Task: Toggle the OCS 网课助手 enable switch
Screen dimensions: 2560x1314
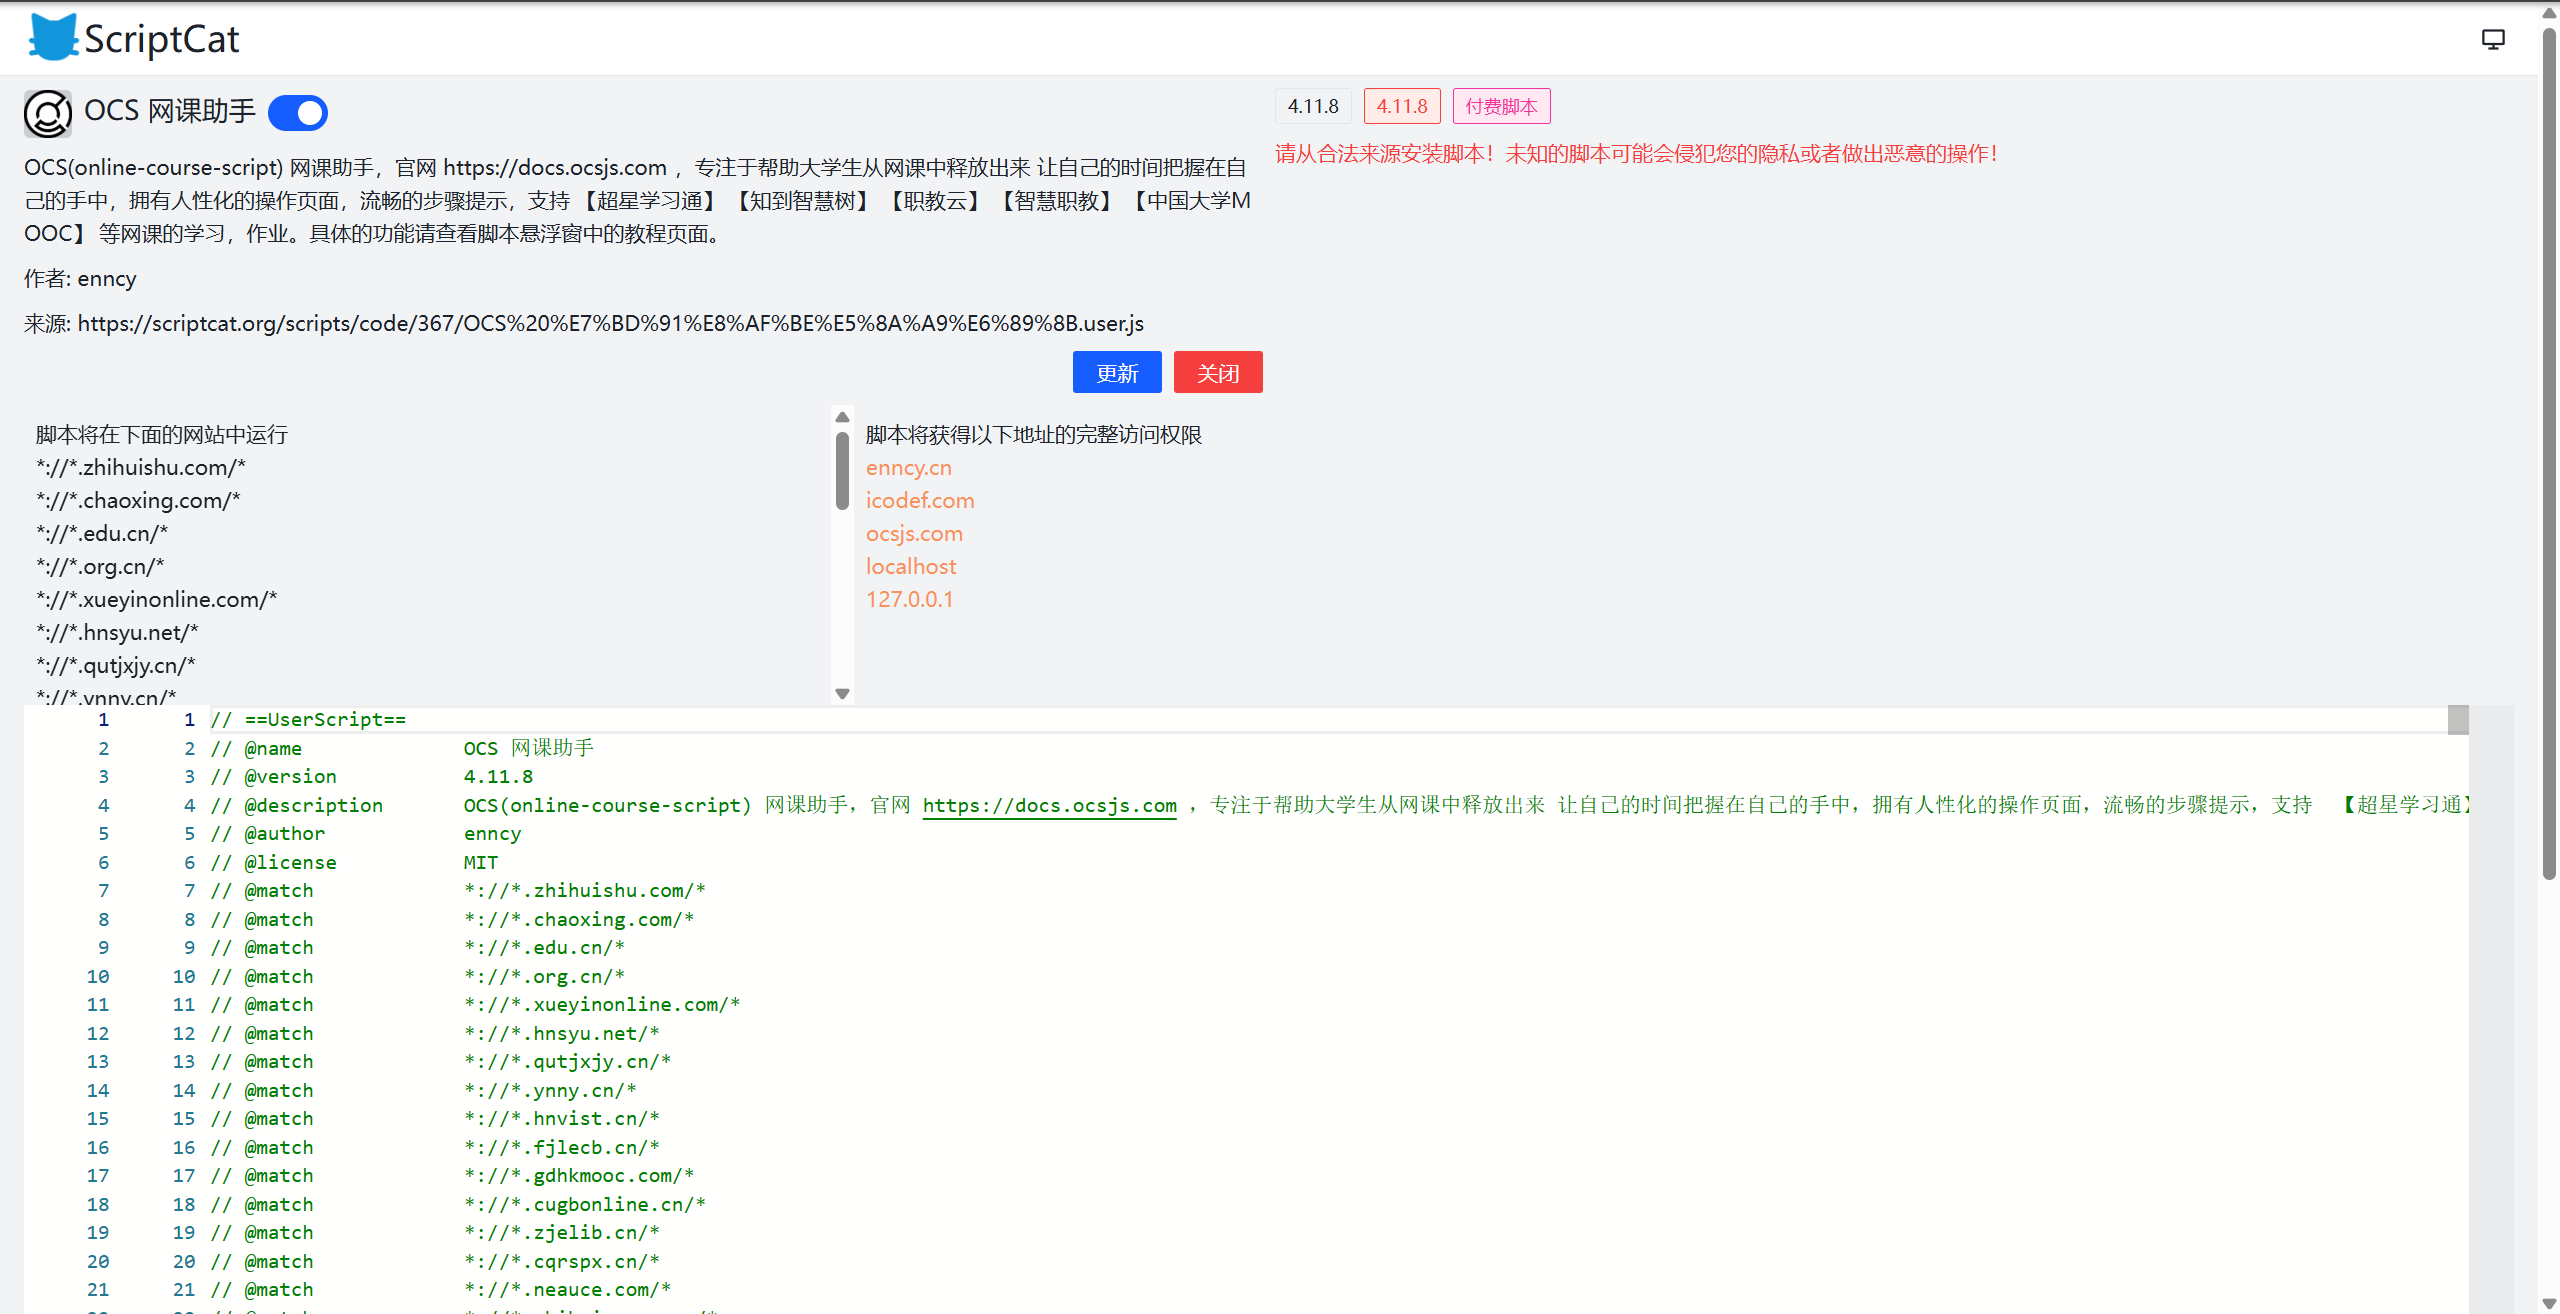Action: (298, 113)
